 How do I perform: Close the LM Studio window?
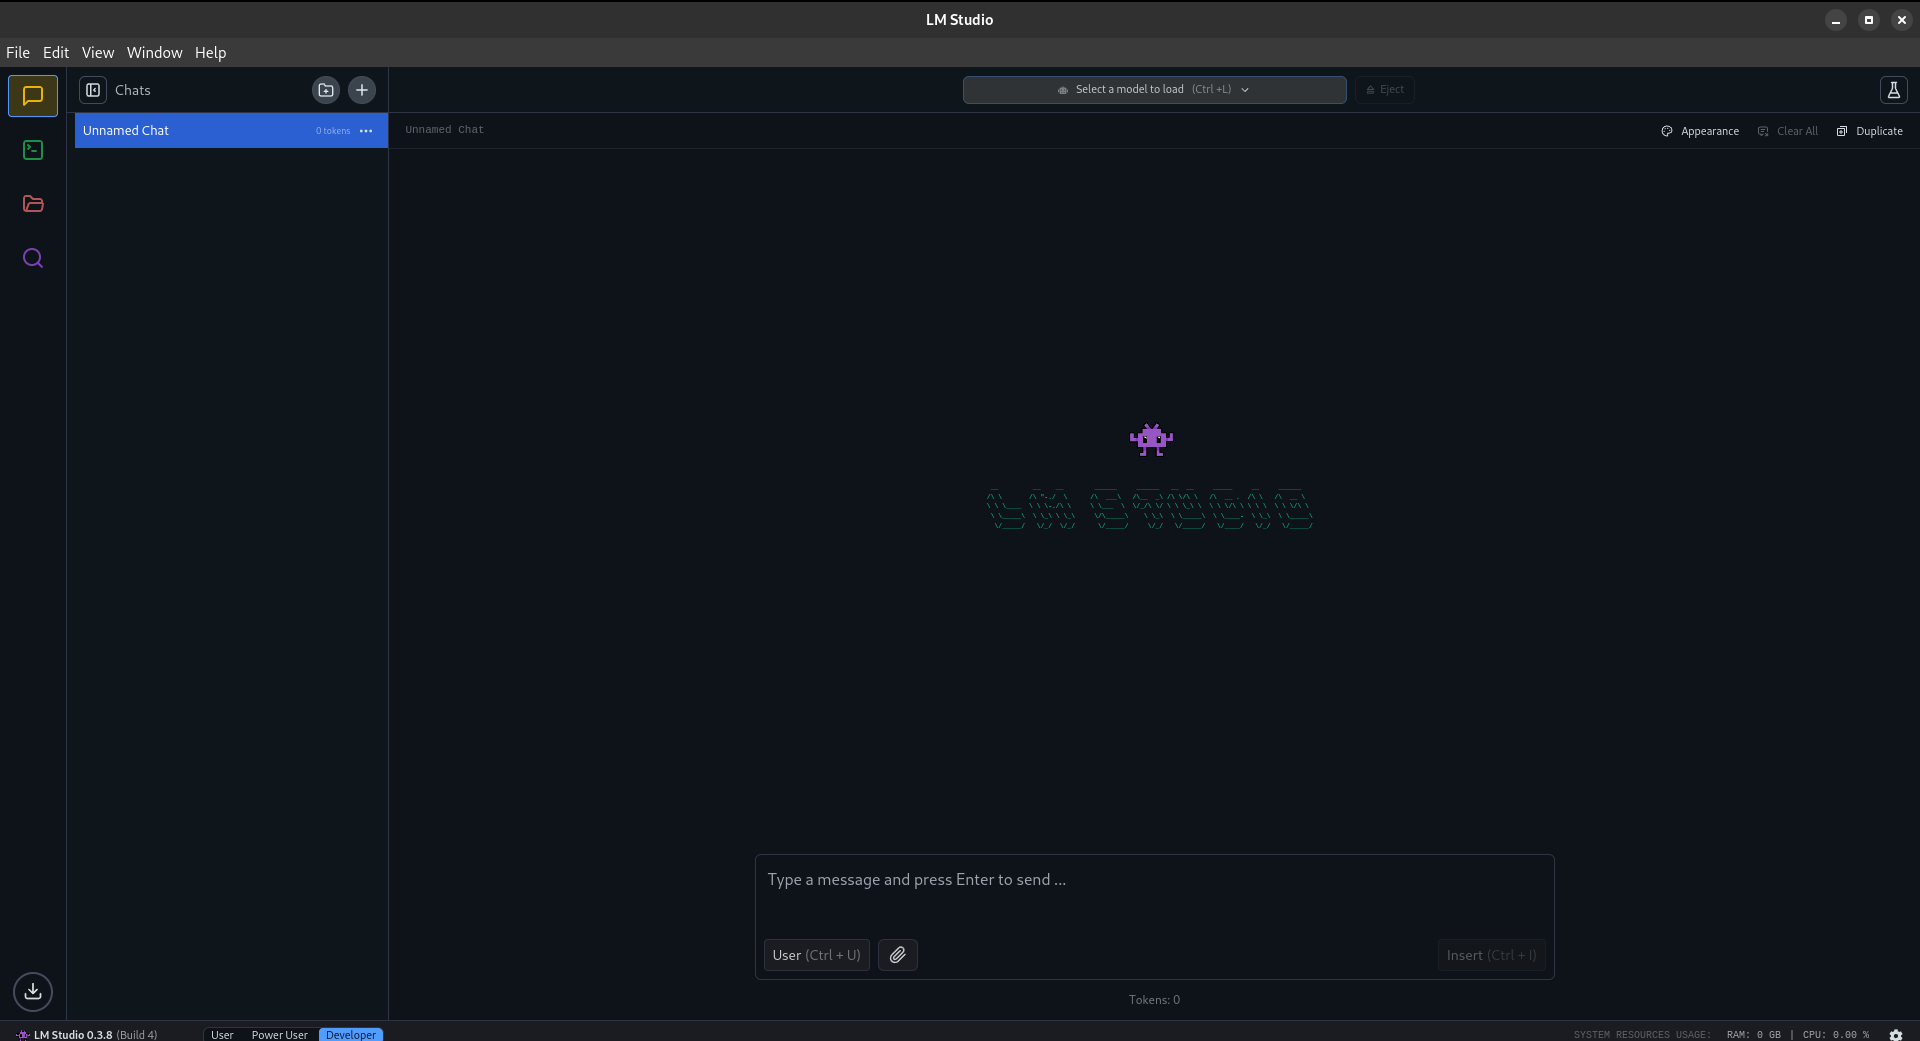[x=1902, y=20]
